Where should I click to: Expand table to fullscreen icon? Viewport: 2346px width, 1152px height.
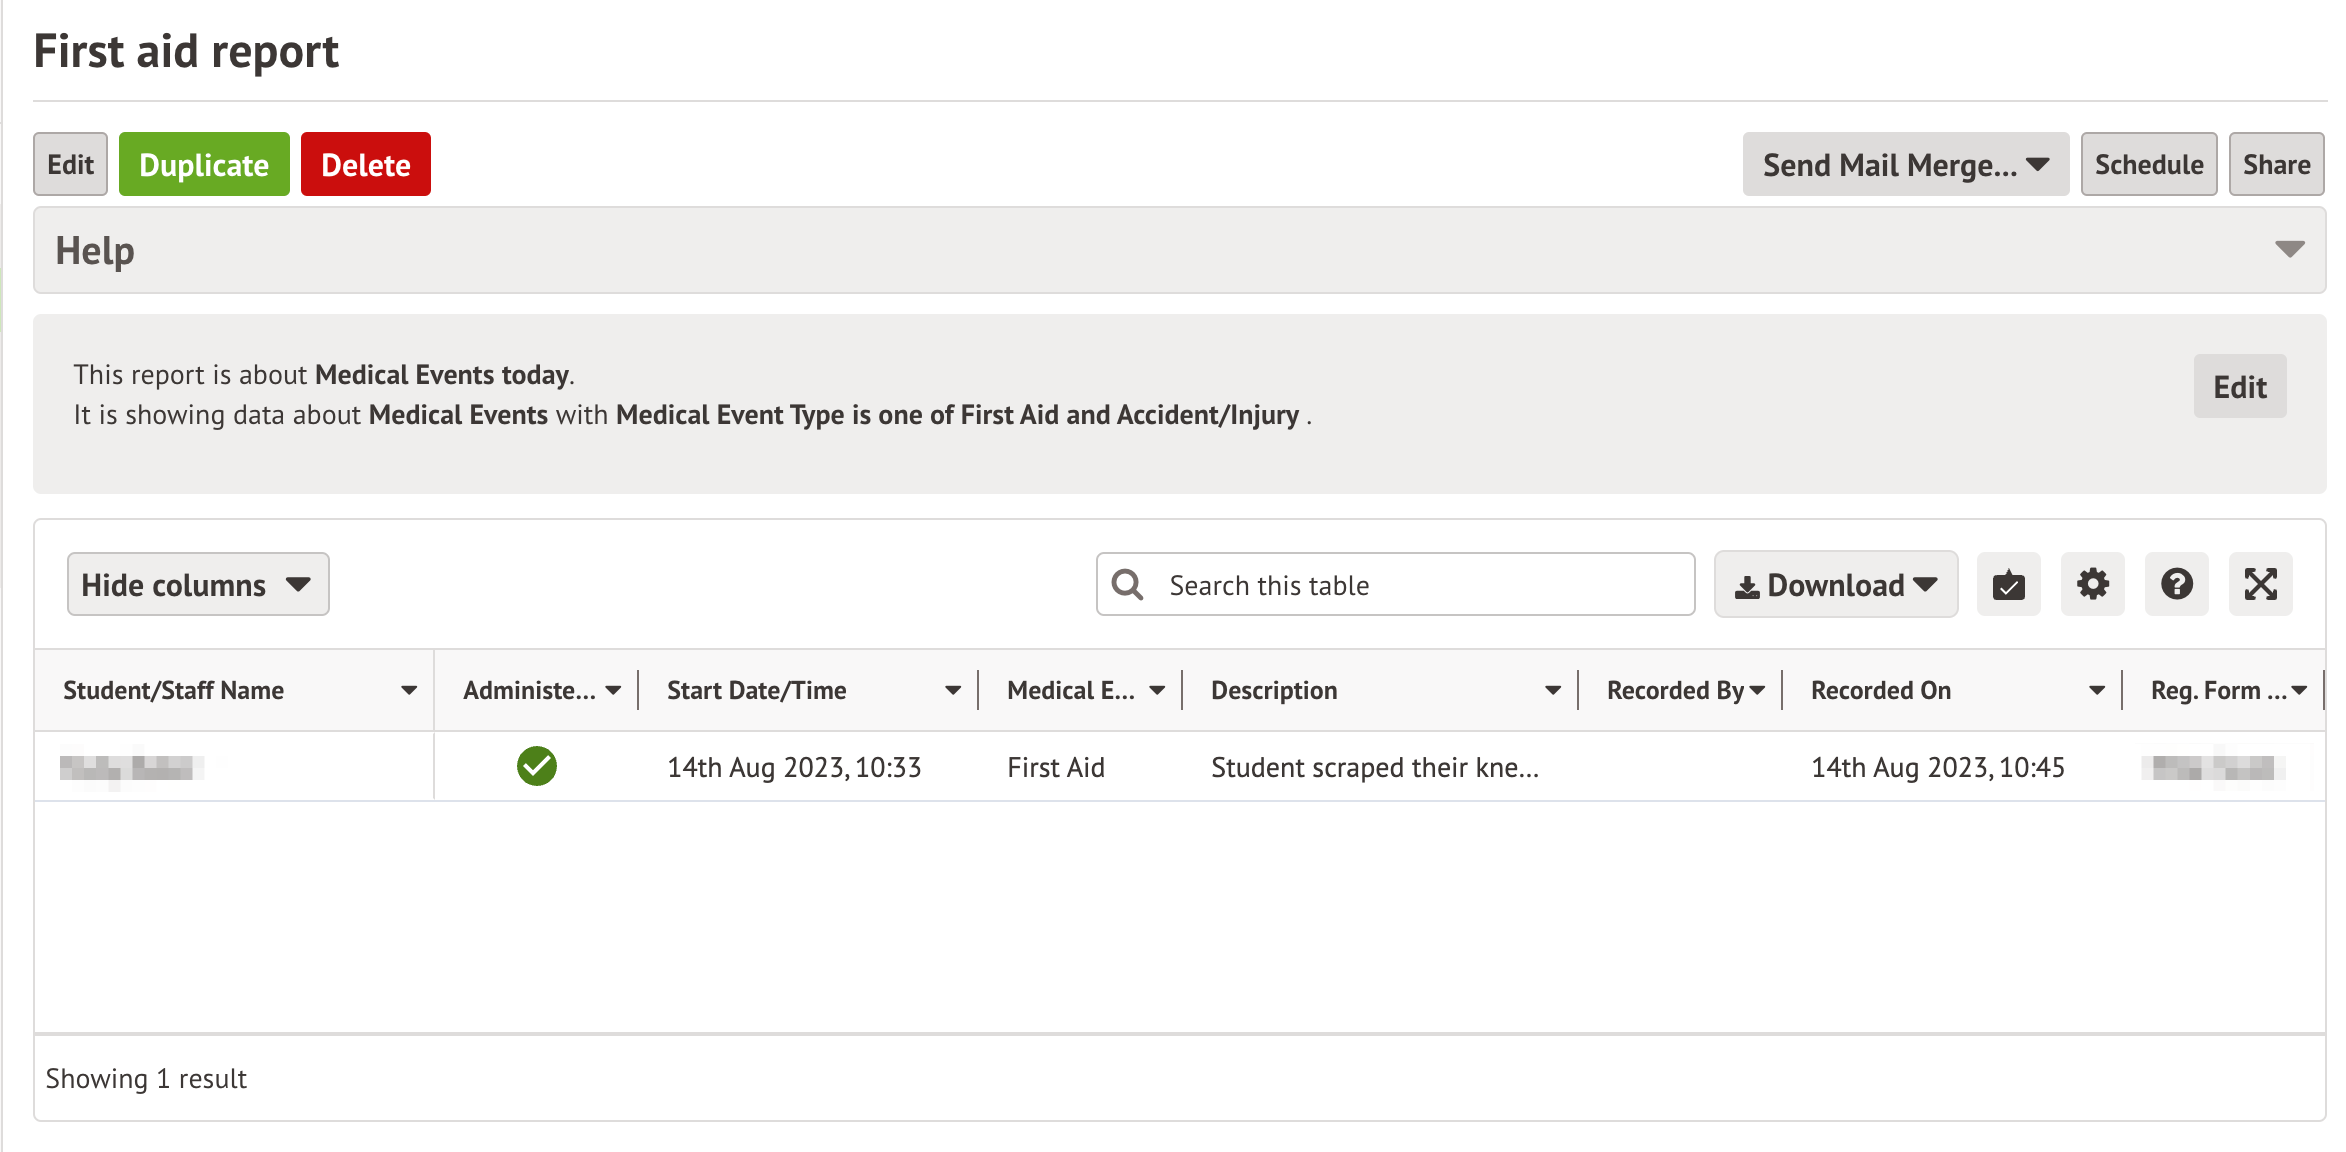(x=2260, y=584)
